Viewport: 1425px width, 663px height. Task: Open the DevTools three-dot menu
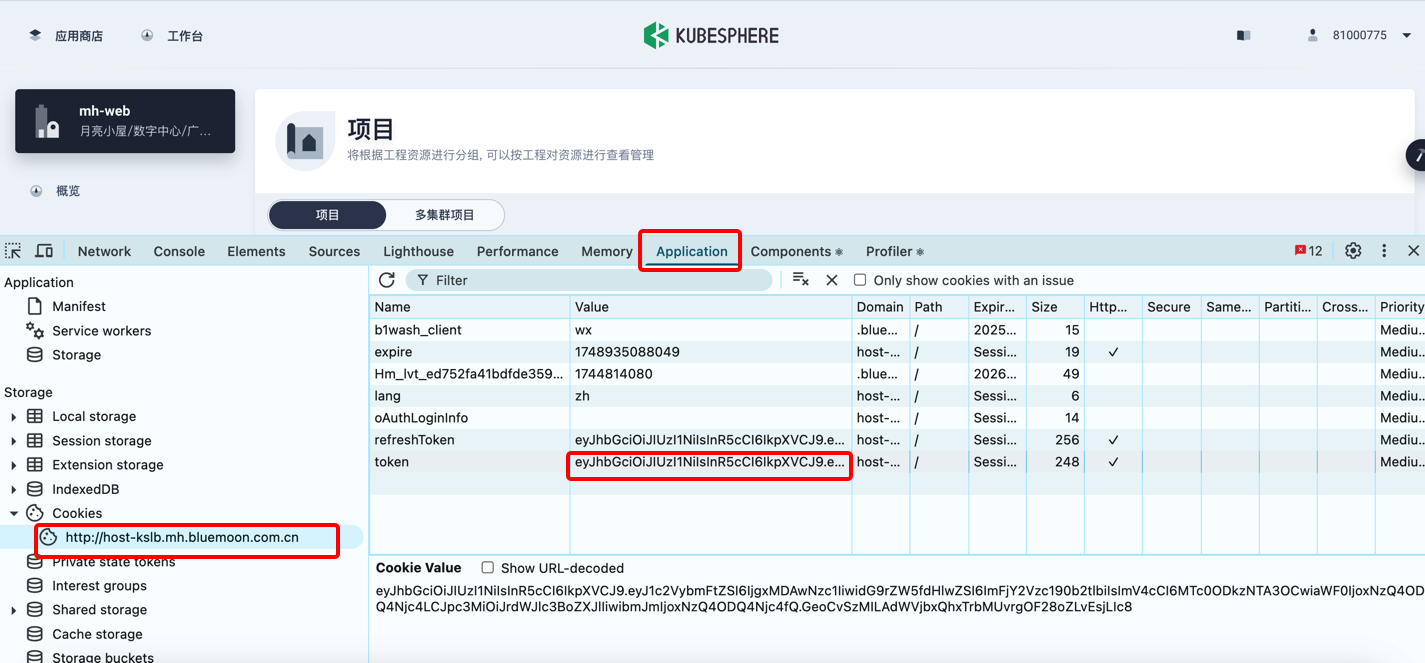(1384, 251)
